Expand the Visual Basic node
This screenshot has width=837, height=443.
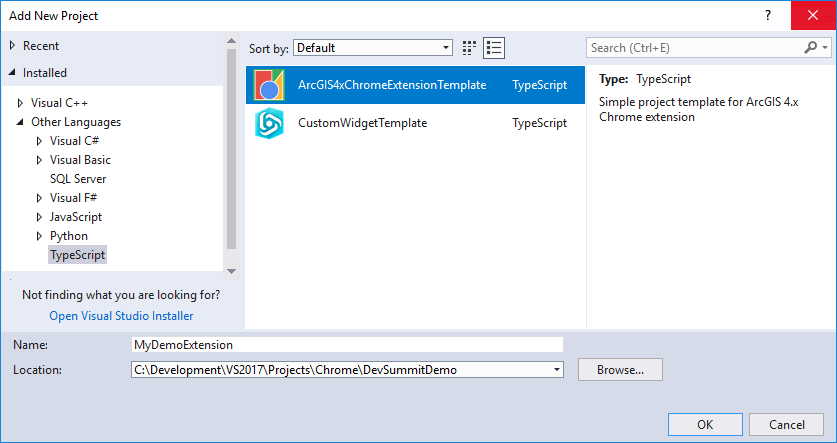point(39,160)
